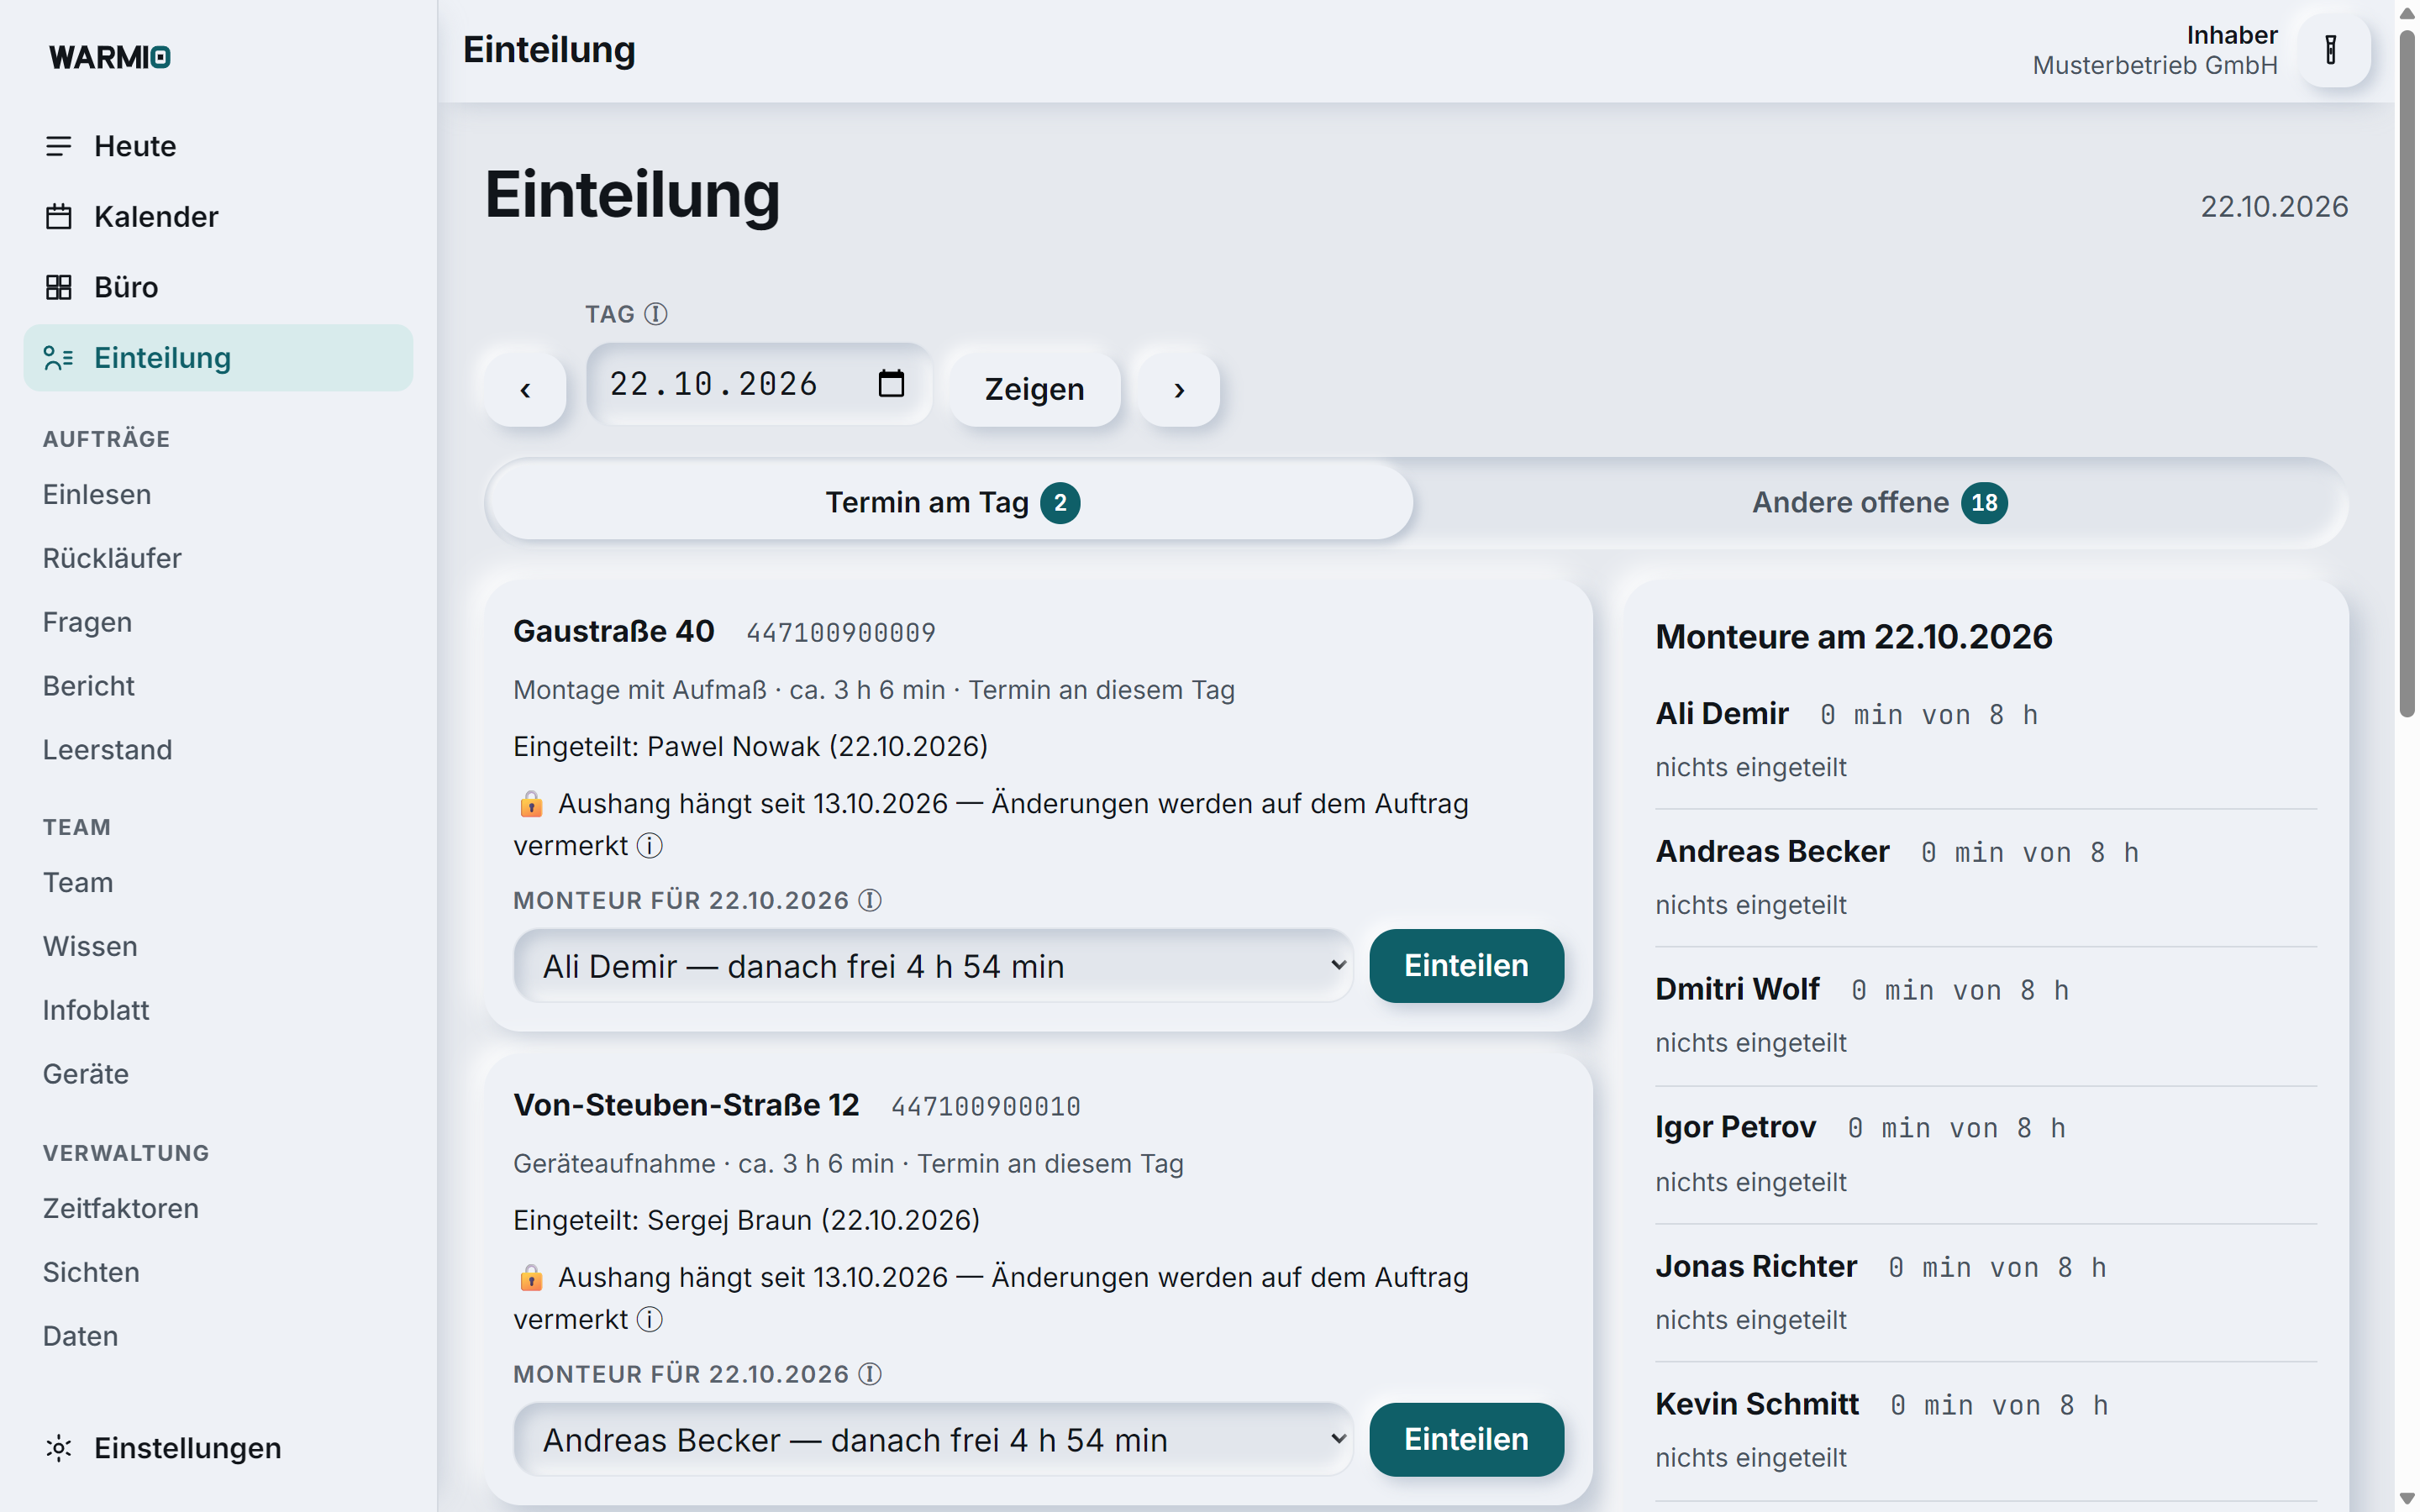Click info icon after Von-Steuben-Straße Aushang note
Image resolution: width=2420 pixels, height=1512 pixels.
[650, 1320]
